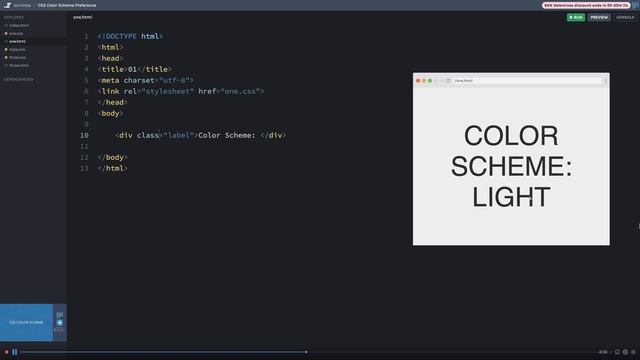This screenshot has height=360, width=640.
Task: Switch to the CONSOLE panel
Action: click(x=625, y=18)
